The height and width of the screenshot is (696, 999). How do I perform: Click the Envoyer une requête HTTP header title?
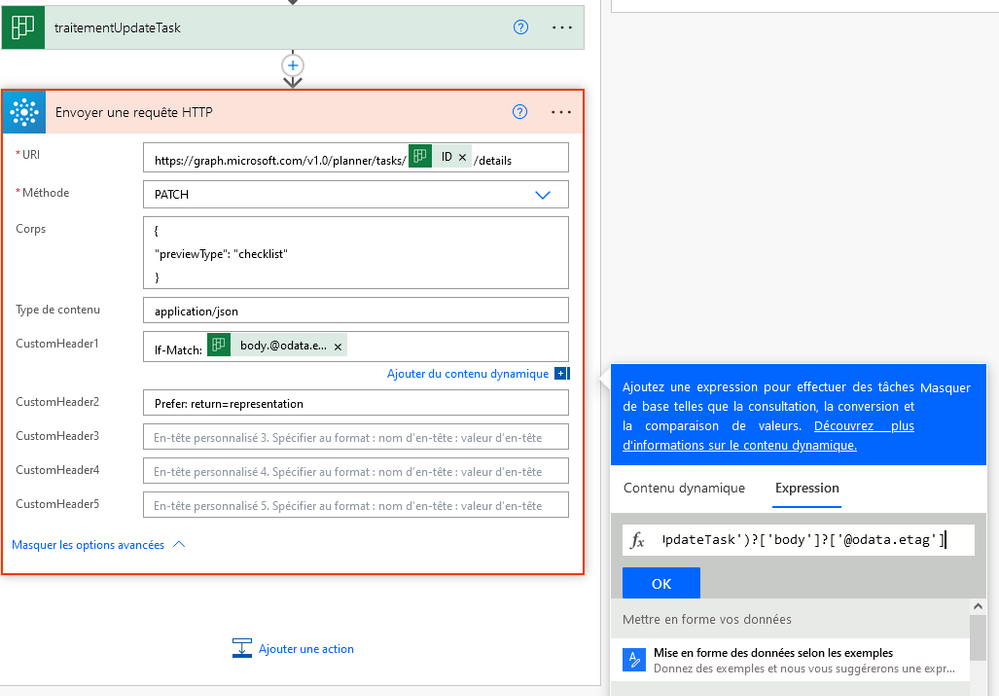134,112
